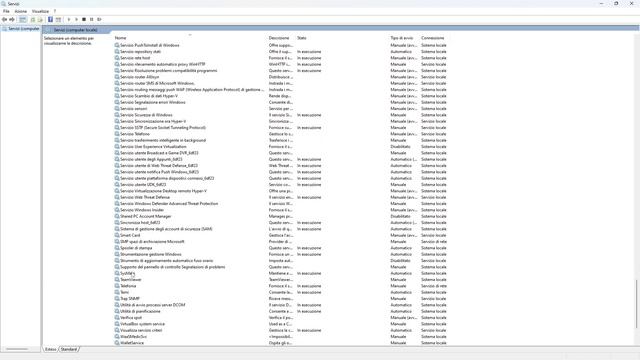The width and height of the screenshot is (640, 360).
Task: Select Sistema di gestione degli account (SAM)
Action: [x=281, y=229]
